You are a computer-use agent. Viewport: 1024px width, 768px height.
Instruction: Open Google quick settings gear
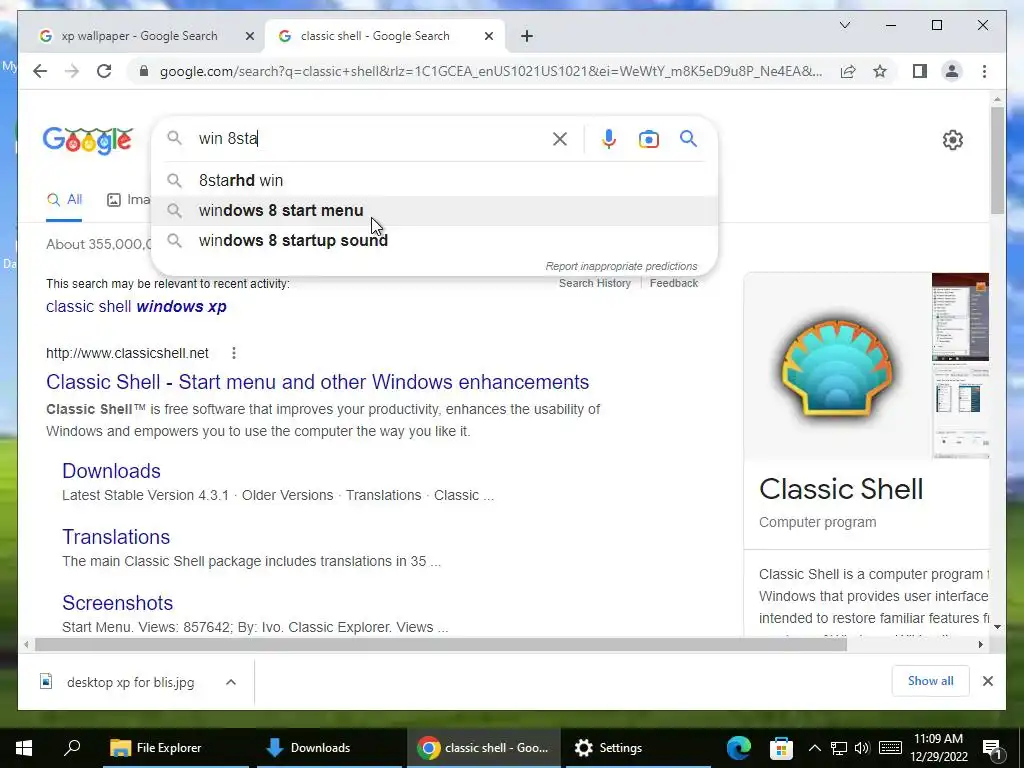(x=952, y=140)
